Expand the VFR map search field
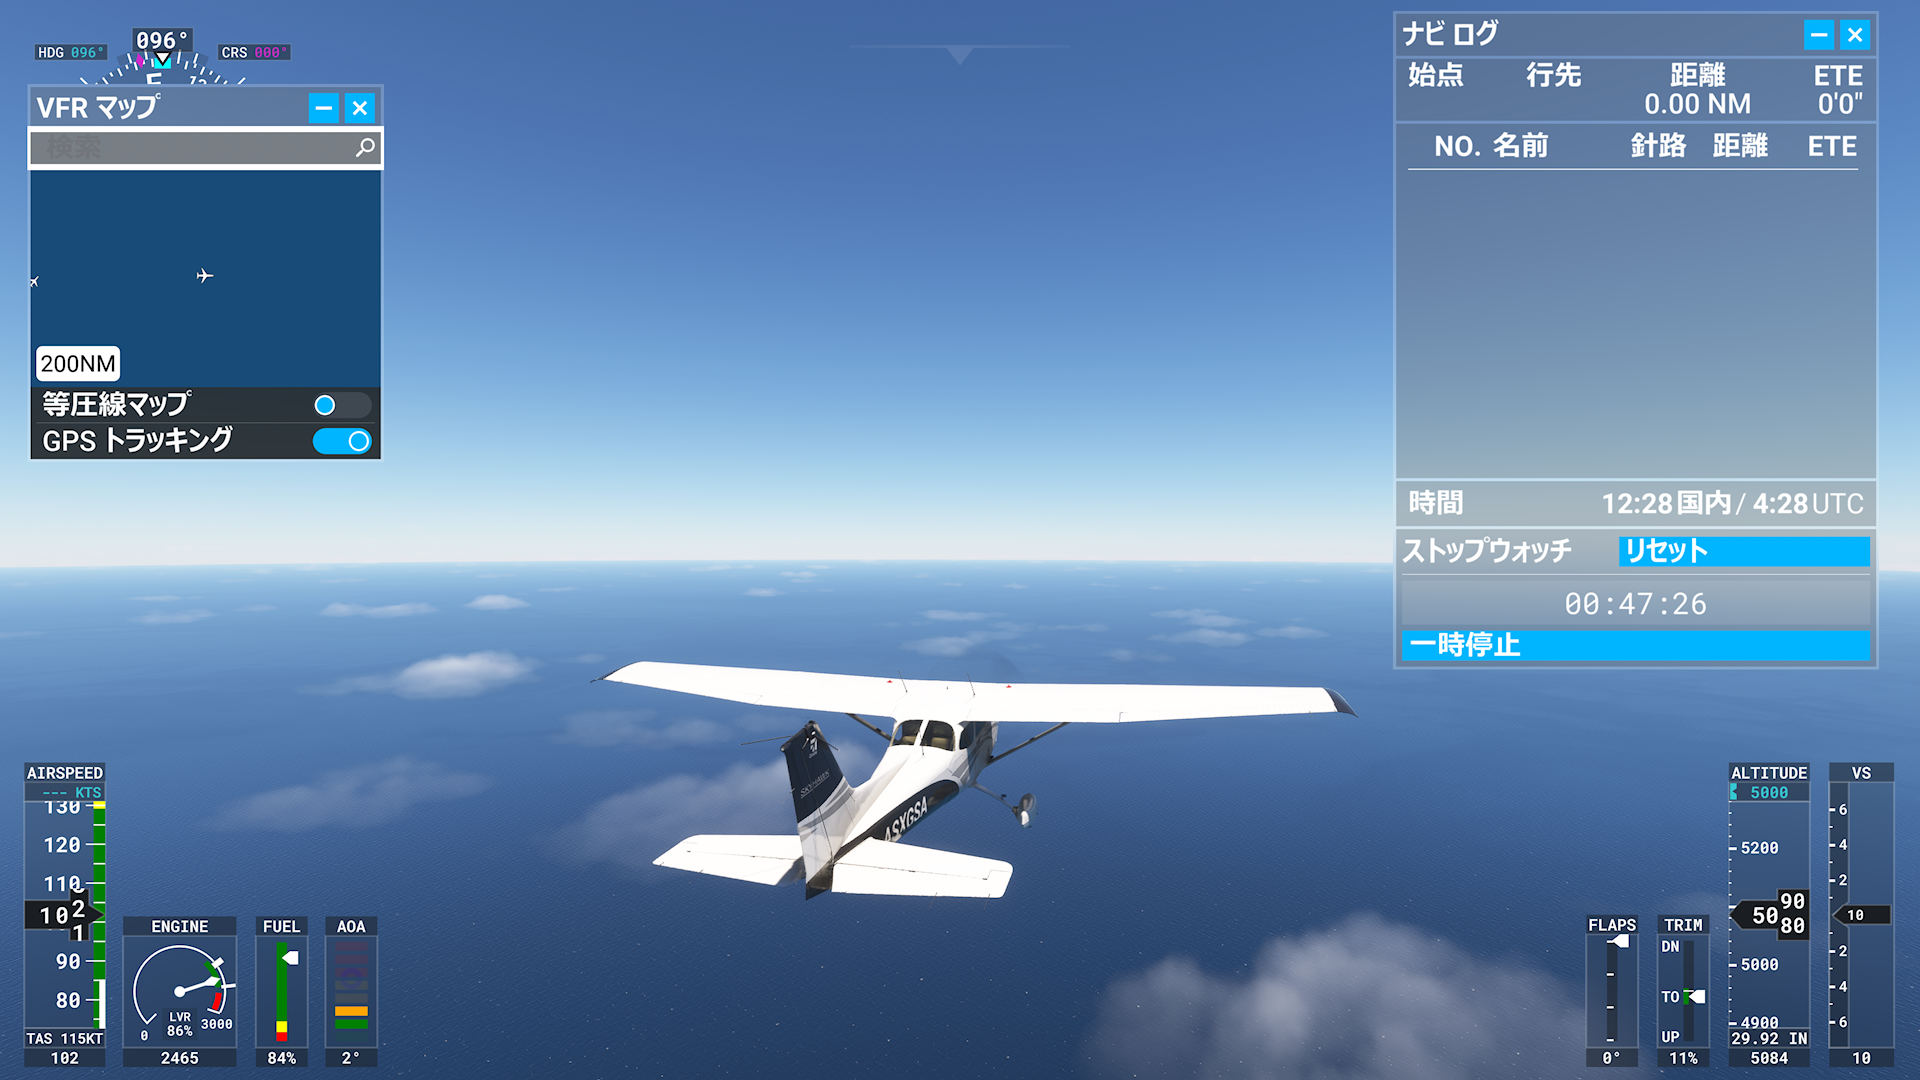1920x1080 pixels. click(202, 148)
